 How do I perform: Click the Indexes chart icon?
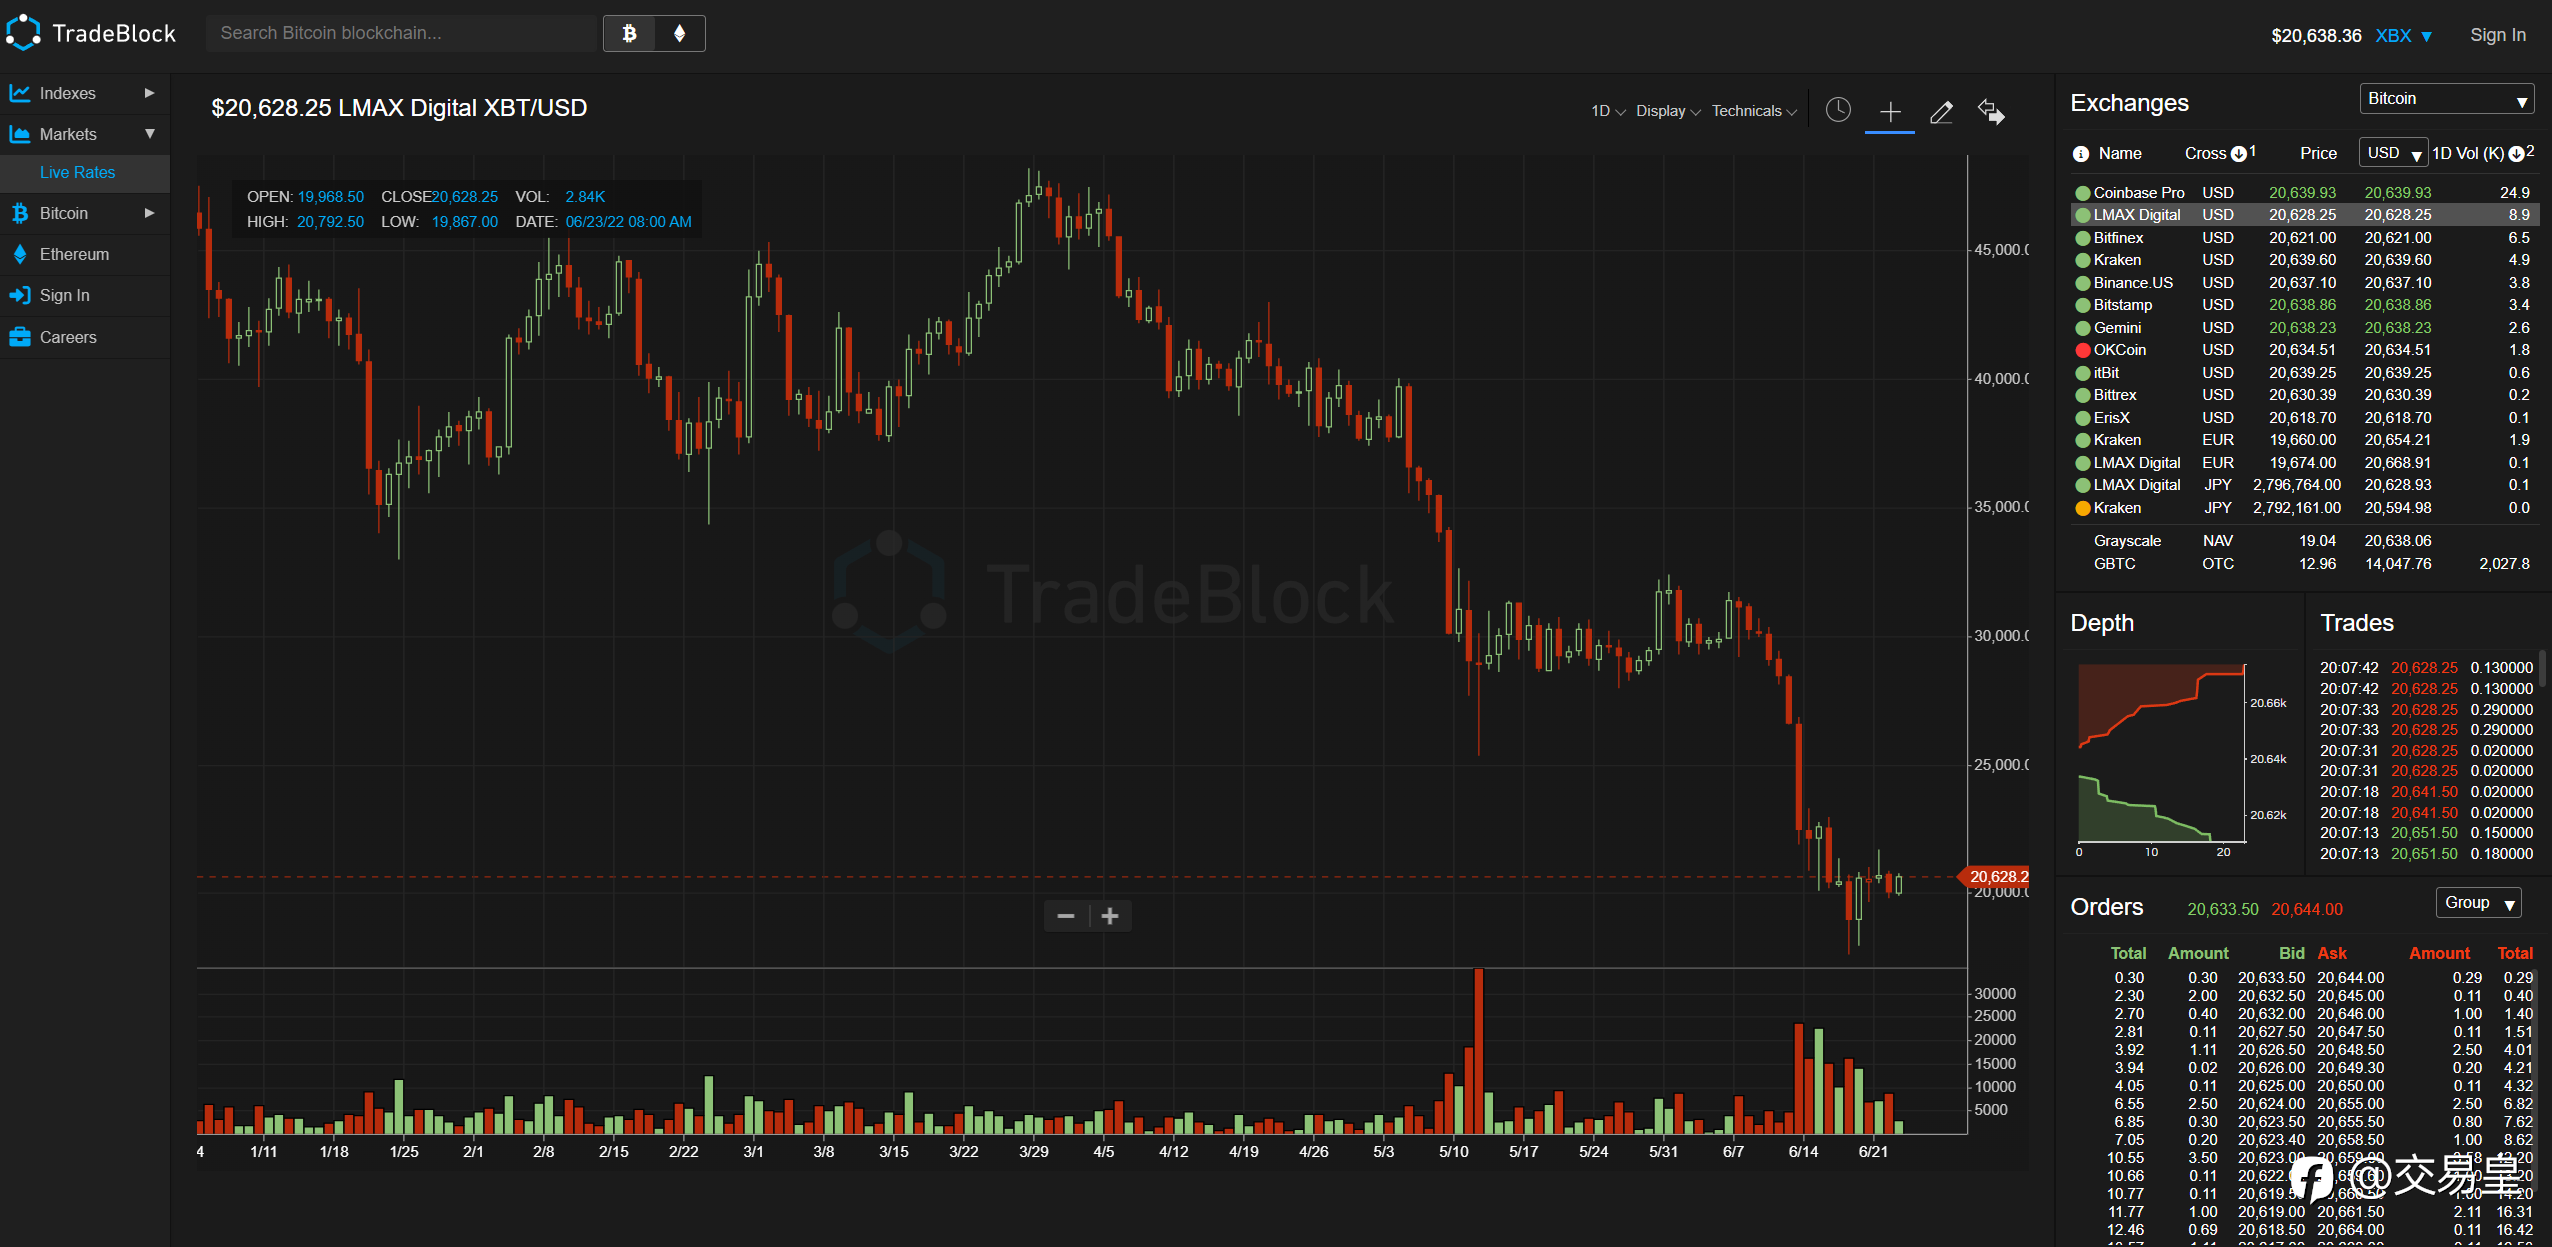point(20,93)
